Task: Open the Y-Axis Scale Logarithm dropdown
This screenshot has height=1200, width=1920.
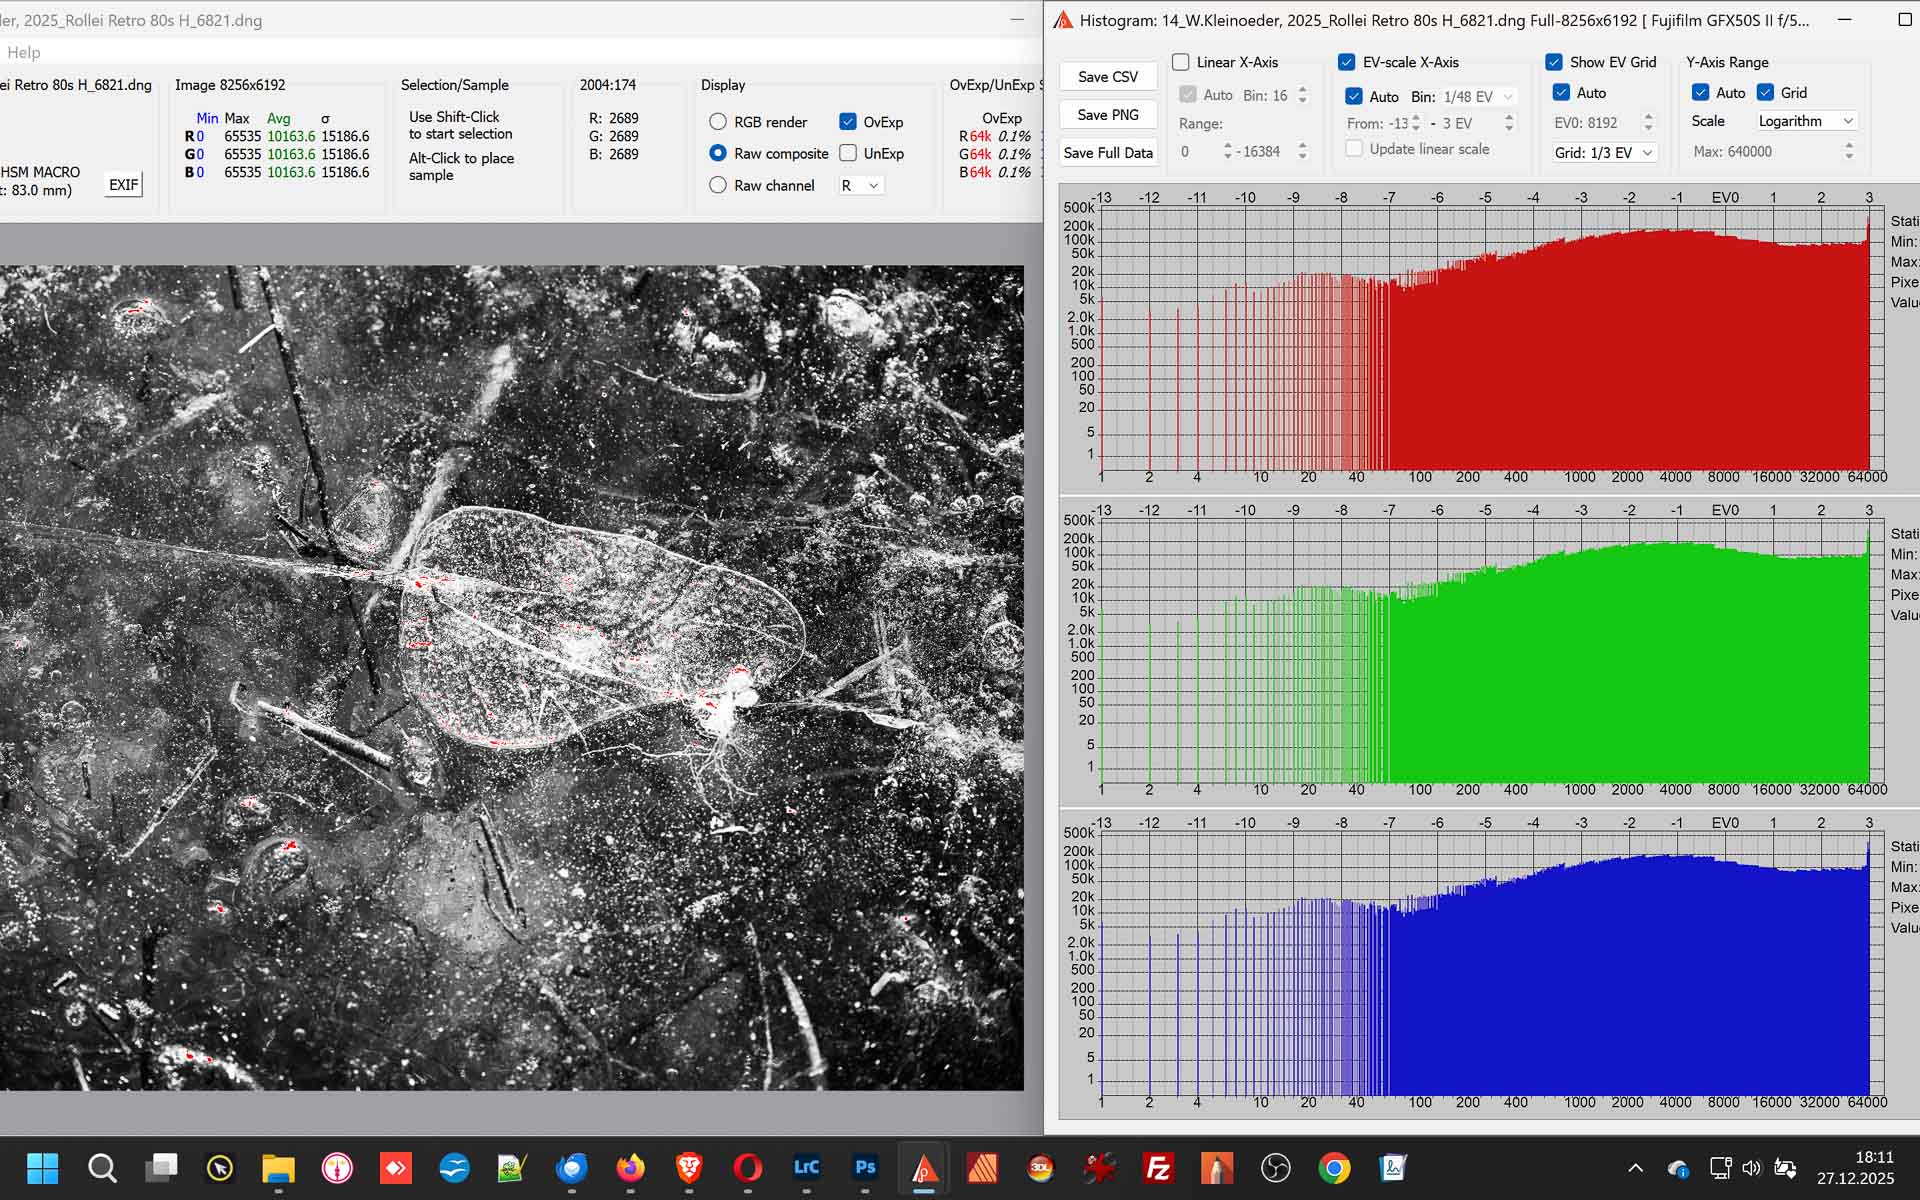Action: click(1806, 121)
